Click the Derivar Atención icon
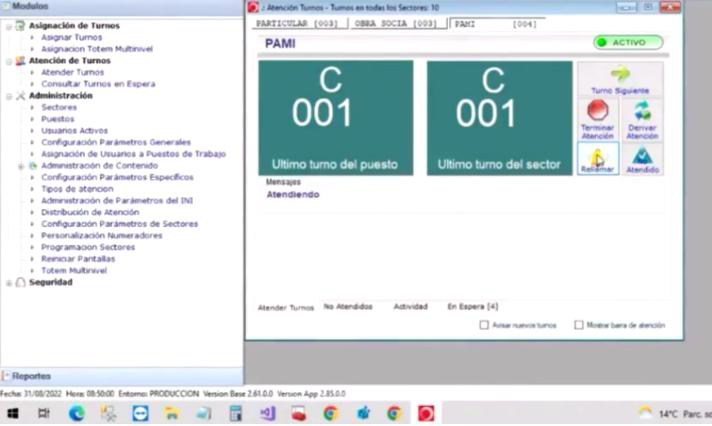The height and width of the screenshot is (426, 712). pyautogui.click(x=642, y=112)
